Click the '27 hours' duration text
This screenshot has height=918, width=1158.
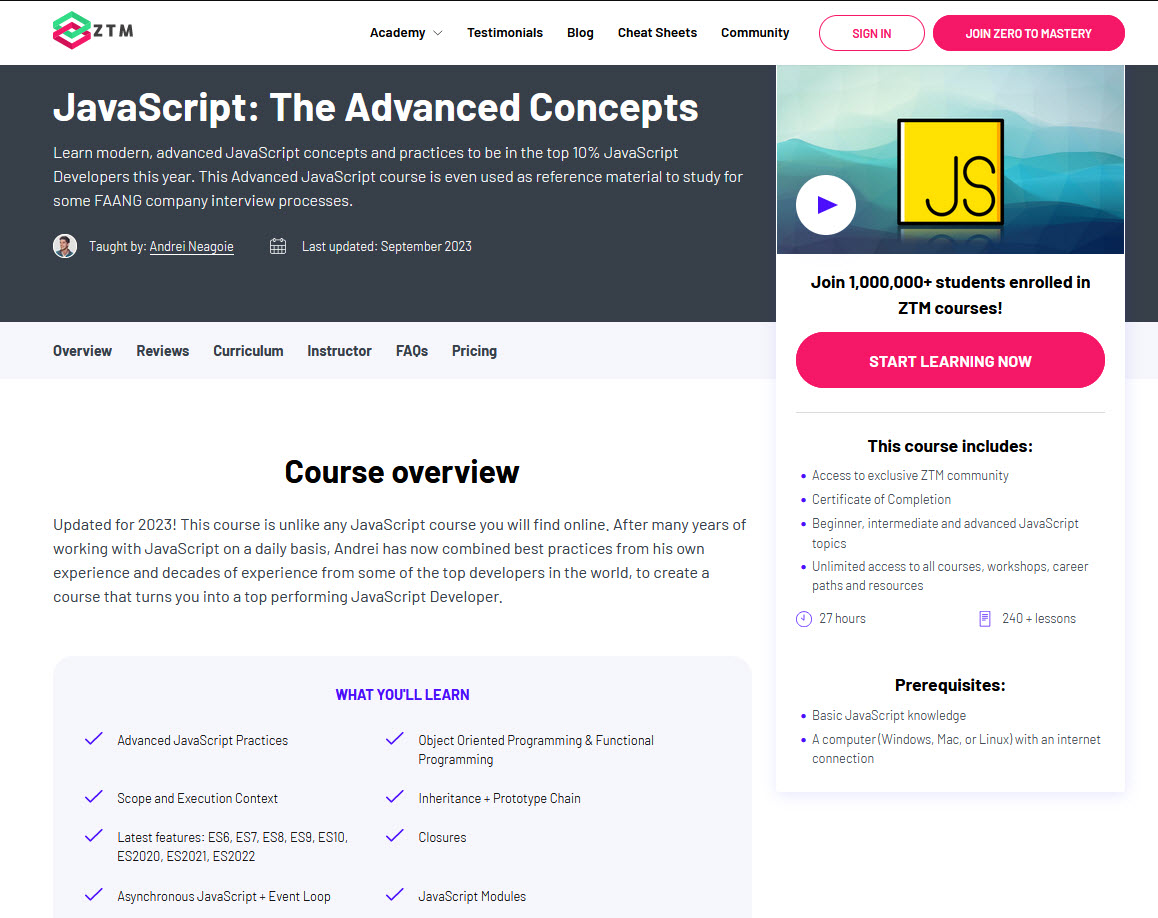(x=842, y=619)
